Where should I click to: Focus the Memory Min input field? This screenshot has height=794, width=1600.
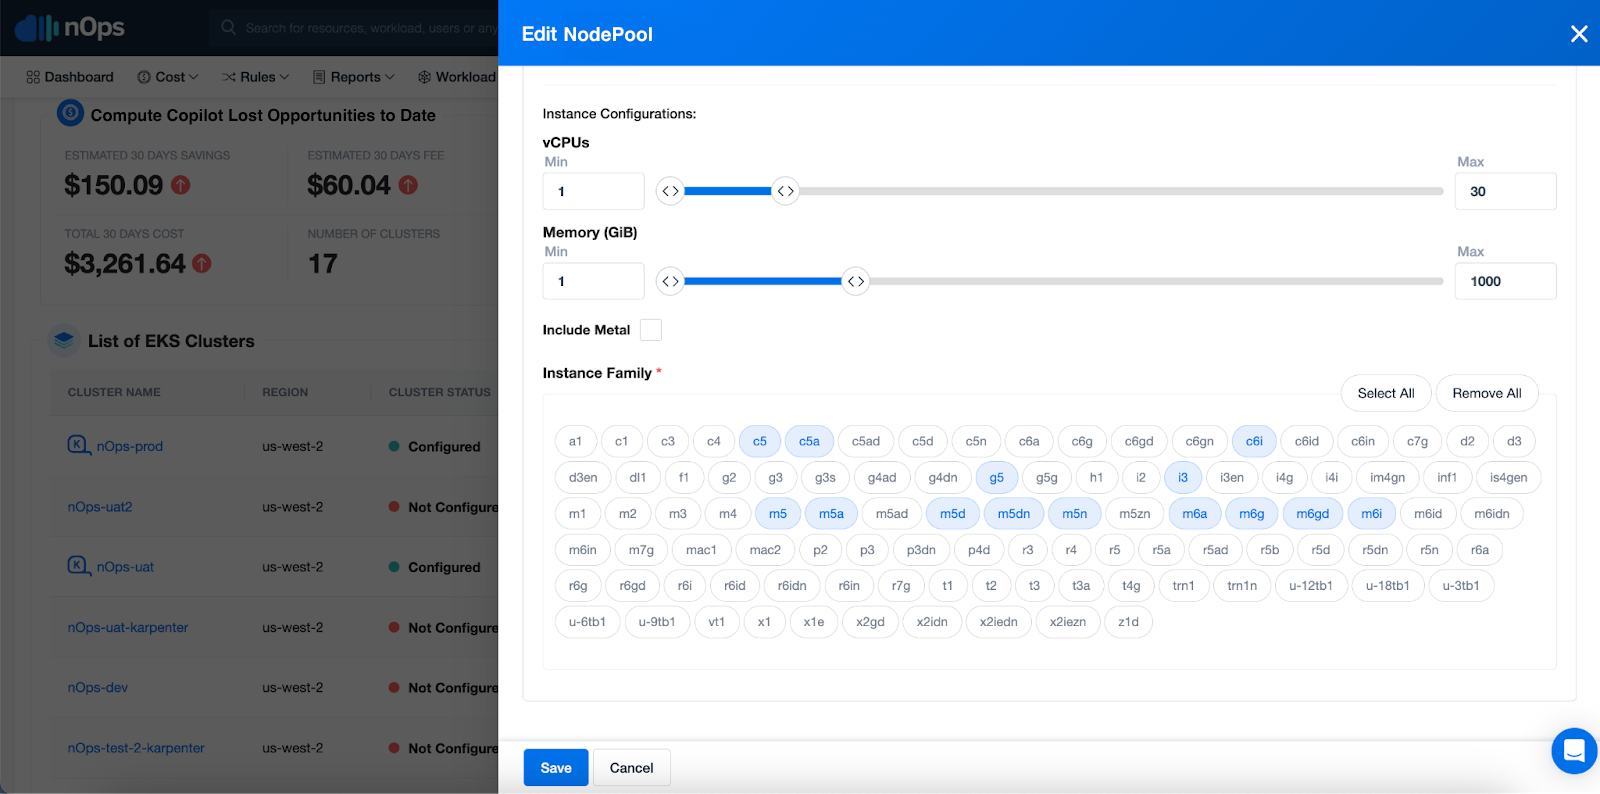point(594,281)
